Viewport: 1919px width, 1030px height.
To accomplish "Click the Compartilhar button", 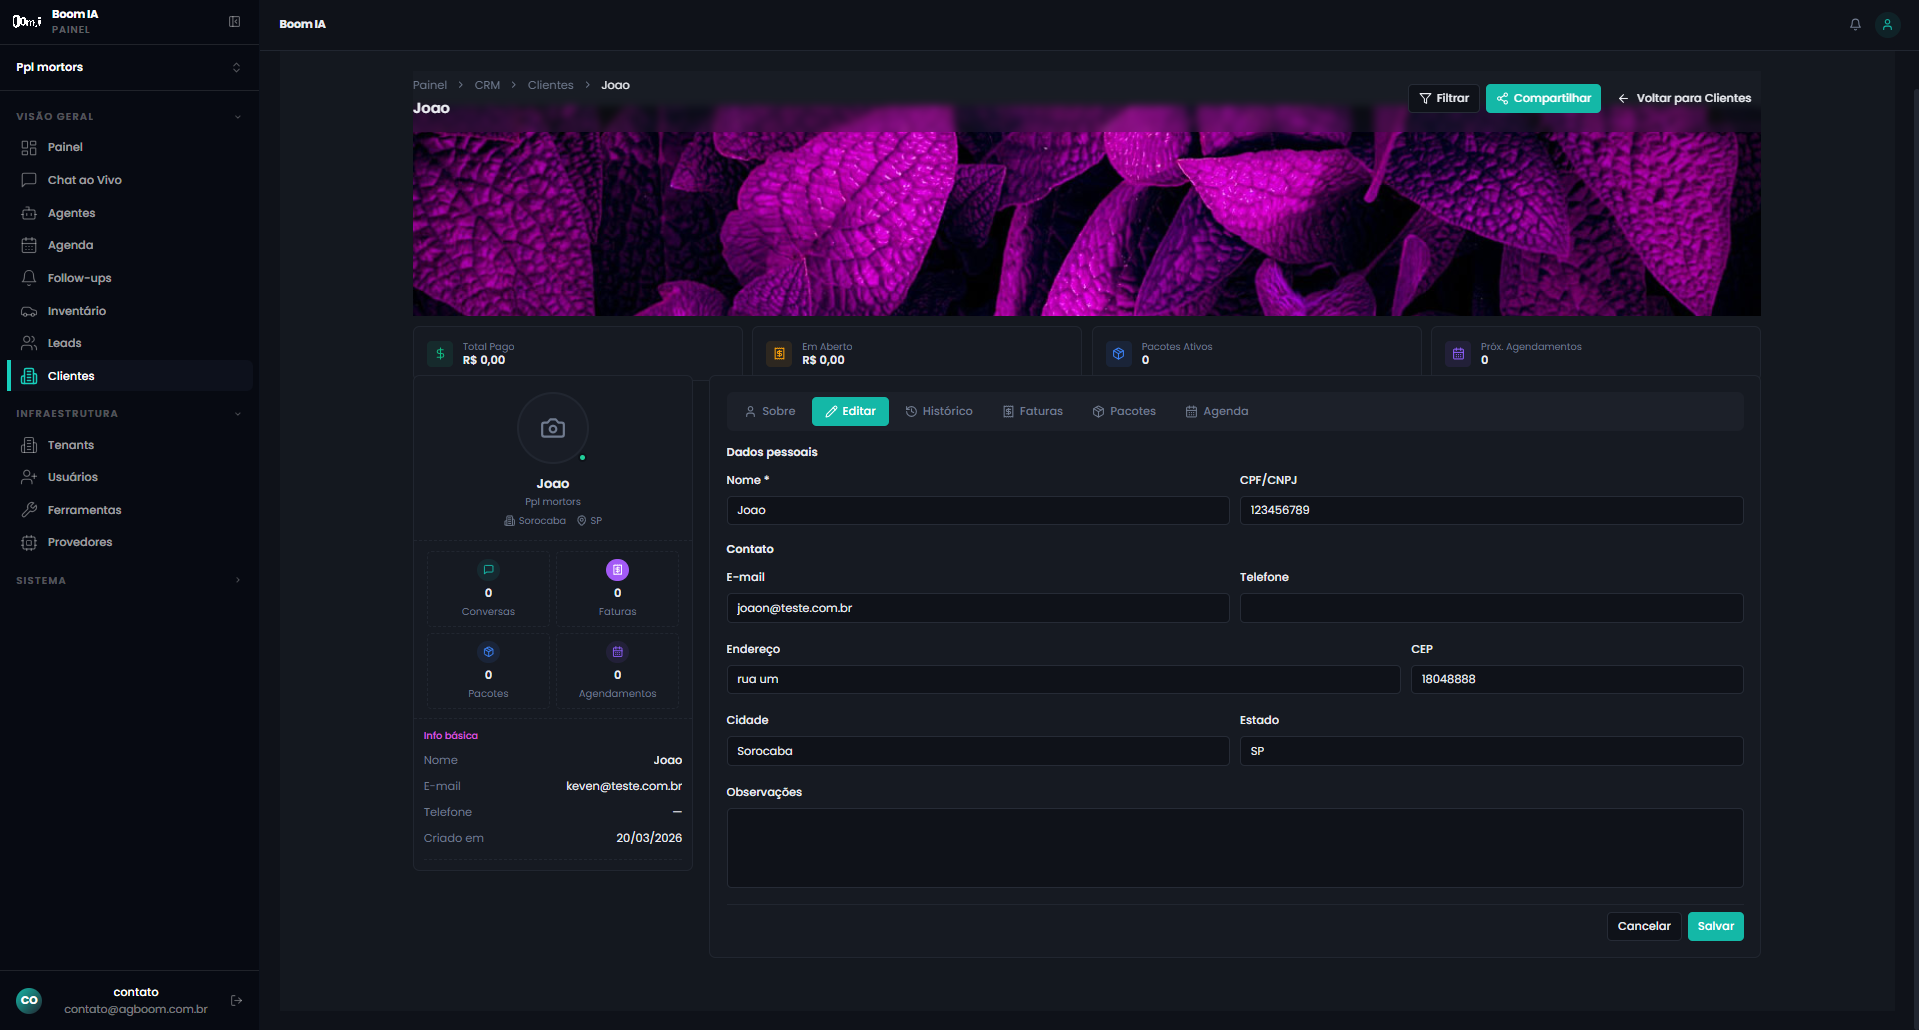I will point(1543,98).
